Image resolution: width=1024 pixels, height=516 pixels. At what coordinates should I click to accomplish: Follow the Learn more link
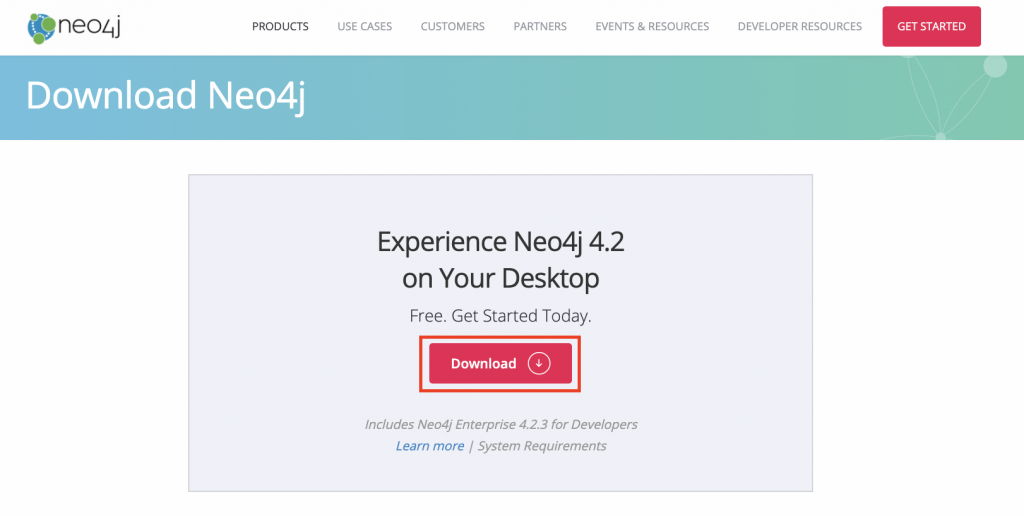[430, 446]
